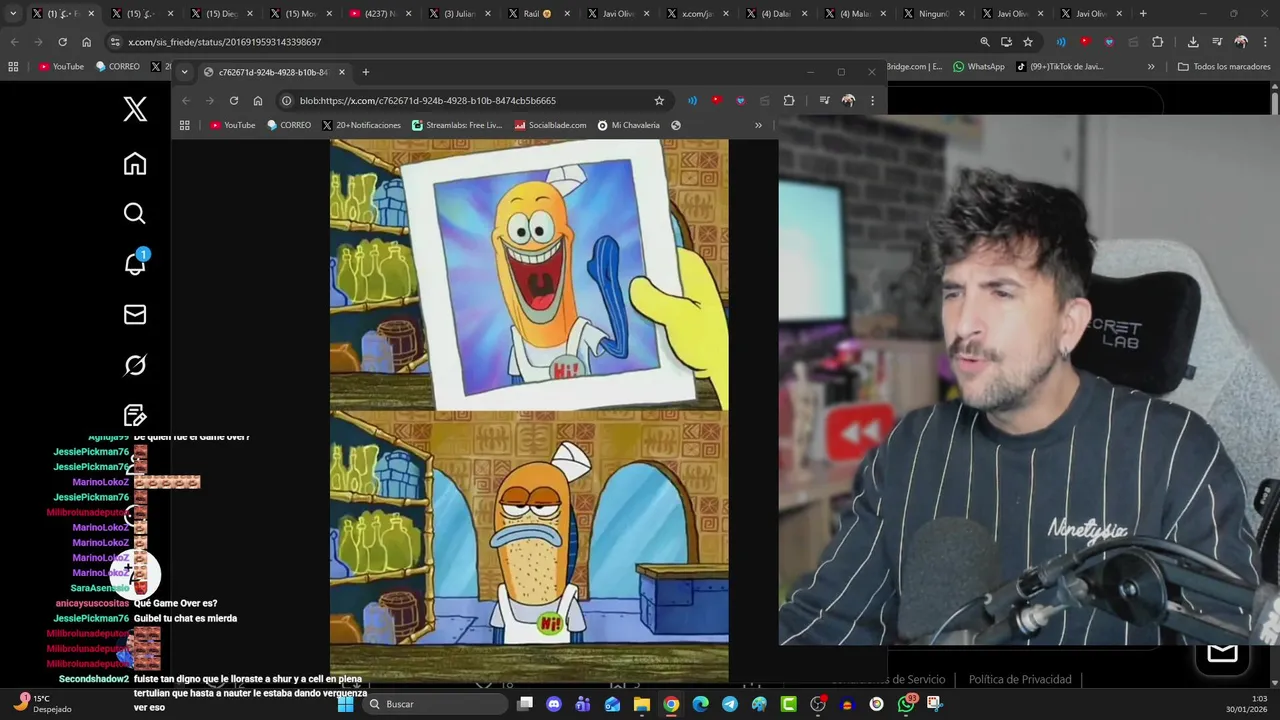Switch to the (3) Julian tab

point(459,14)
